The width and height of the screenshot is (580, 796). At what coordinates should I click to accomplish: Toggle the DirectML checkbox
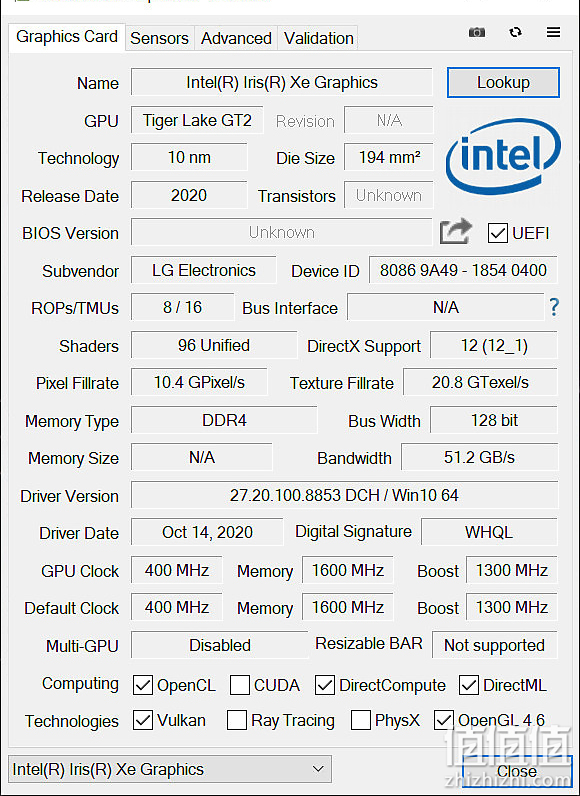[468, 685]
